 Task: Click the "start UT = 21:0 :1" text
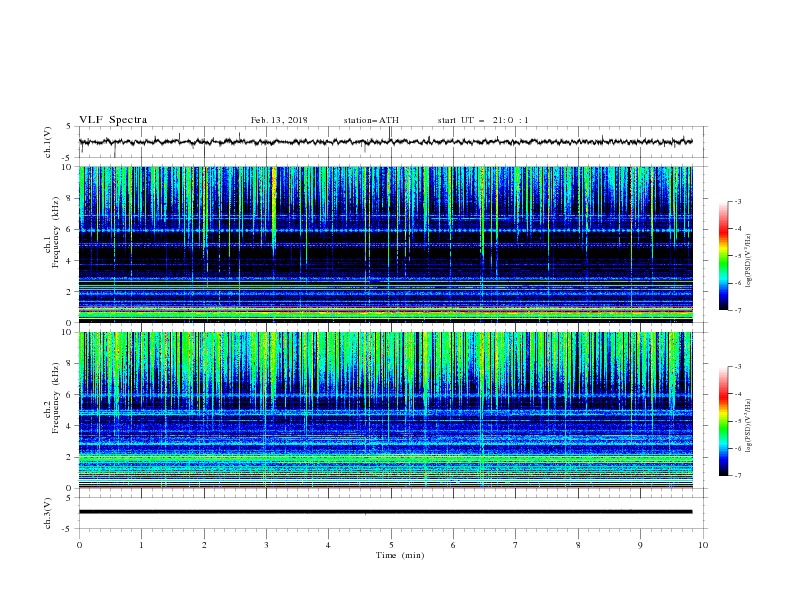pos(483,120)
